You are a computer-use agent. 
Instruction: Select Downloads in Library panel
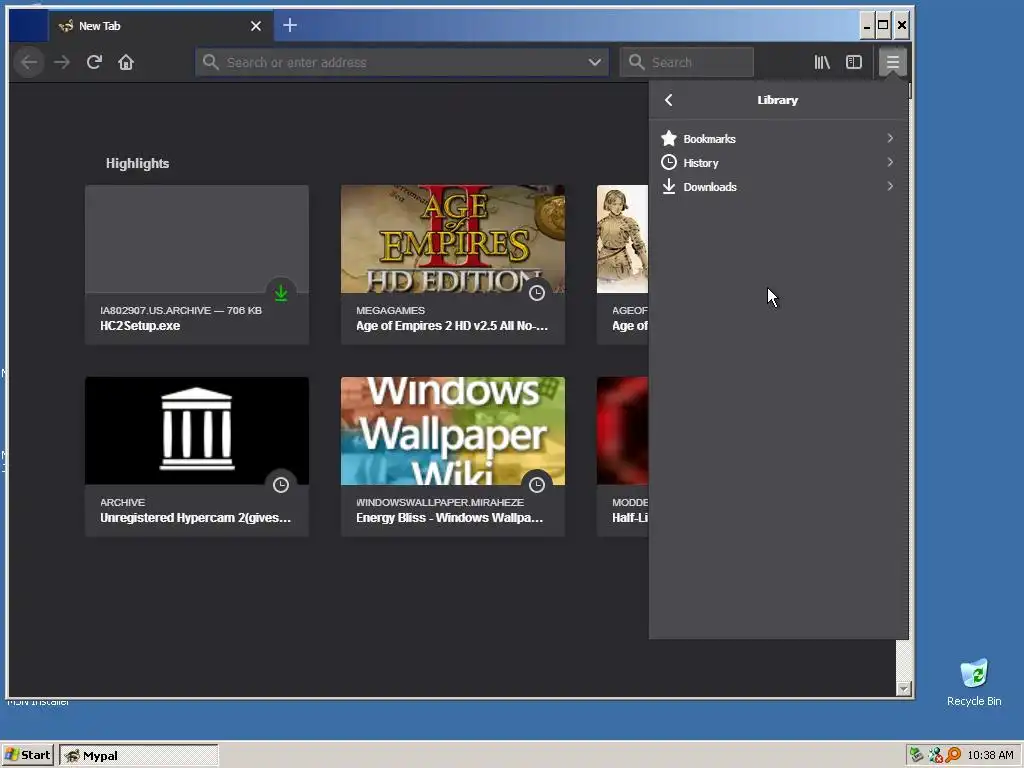pos(778,187)
